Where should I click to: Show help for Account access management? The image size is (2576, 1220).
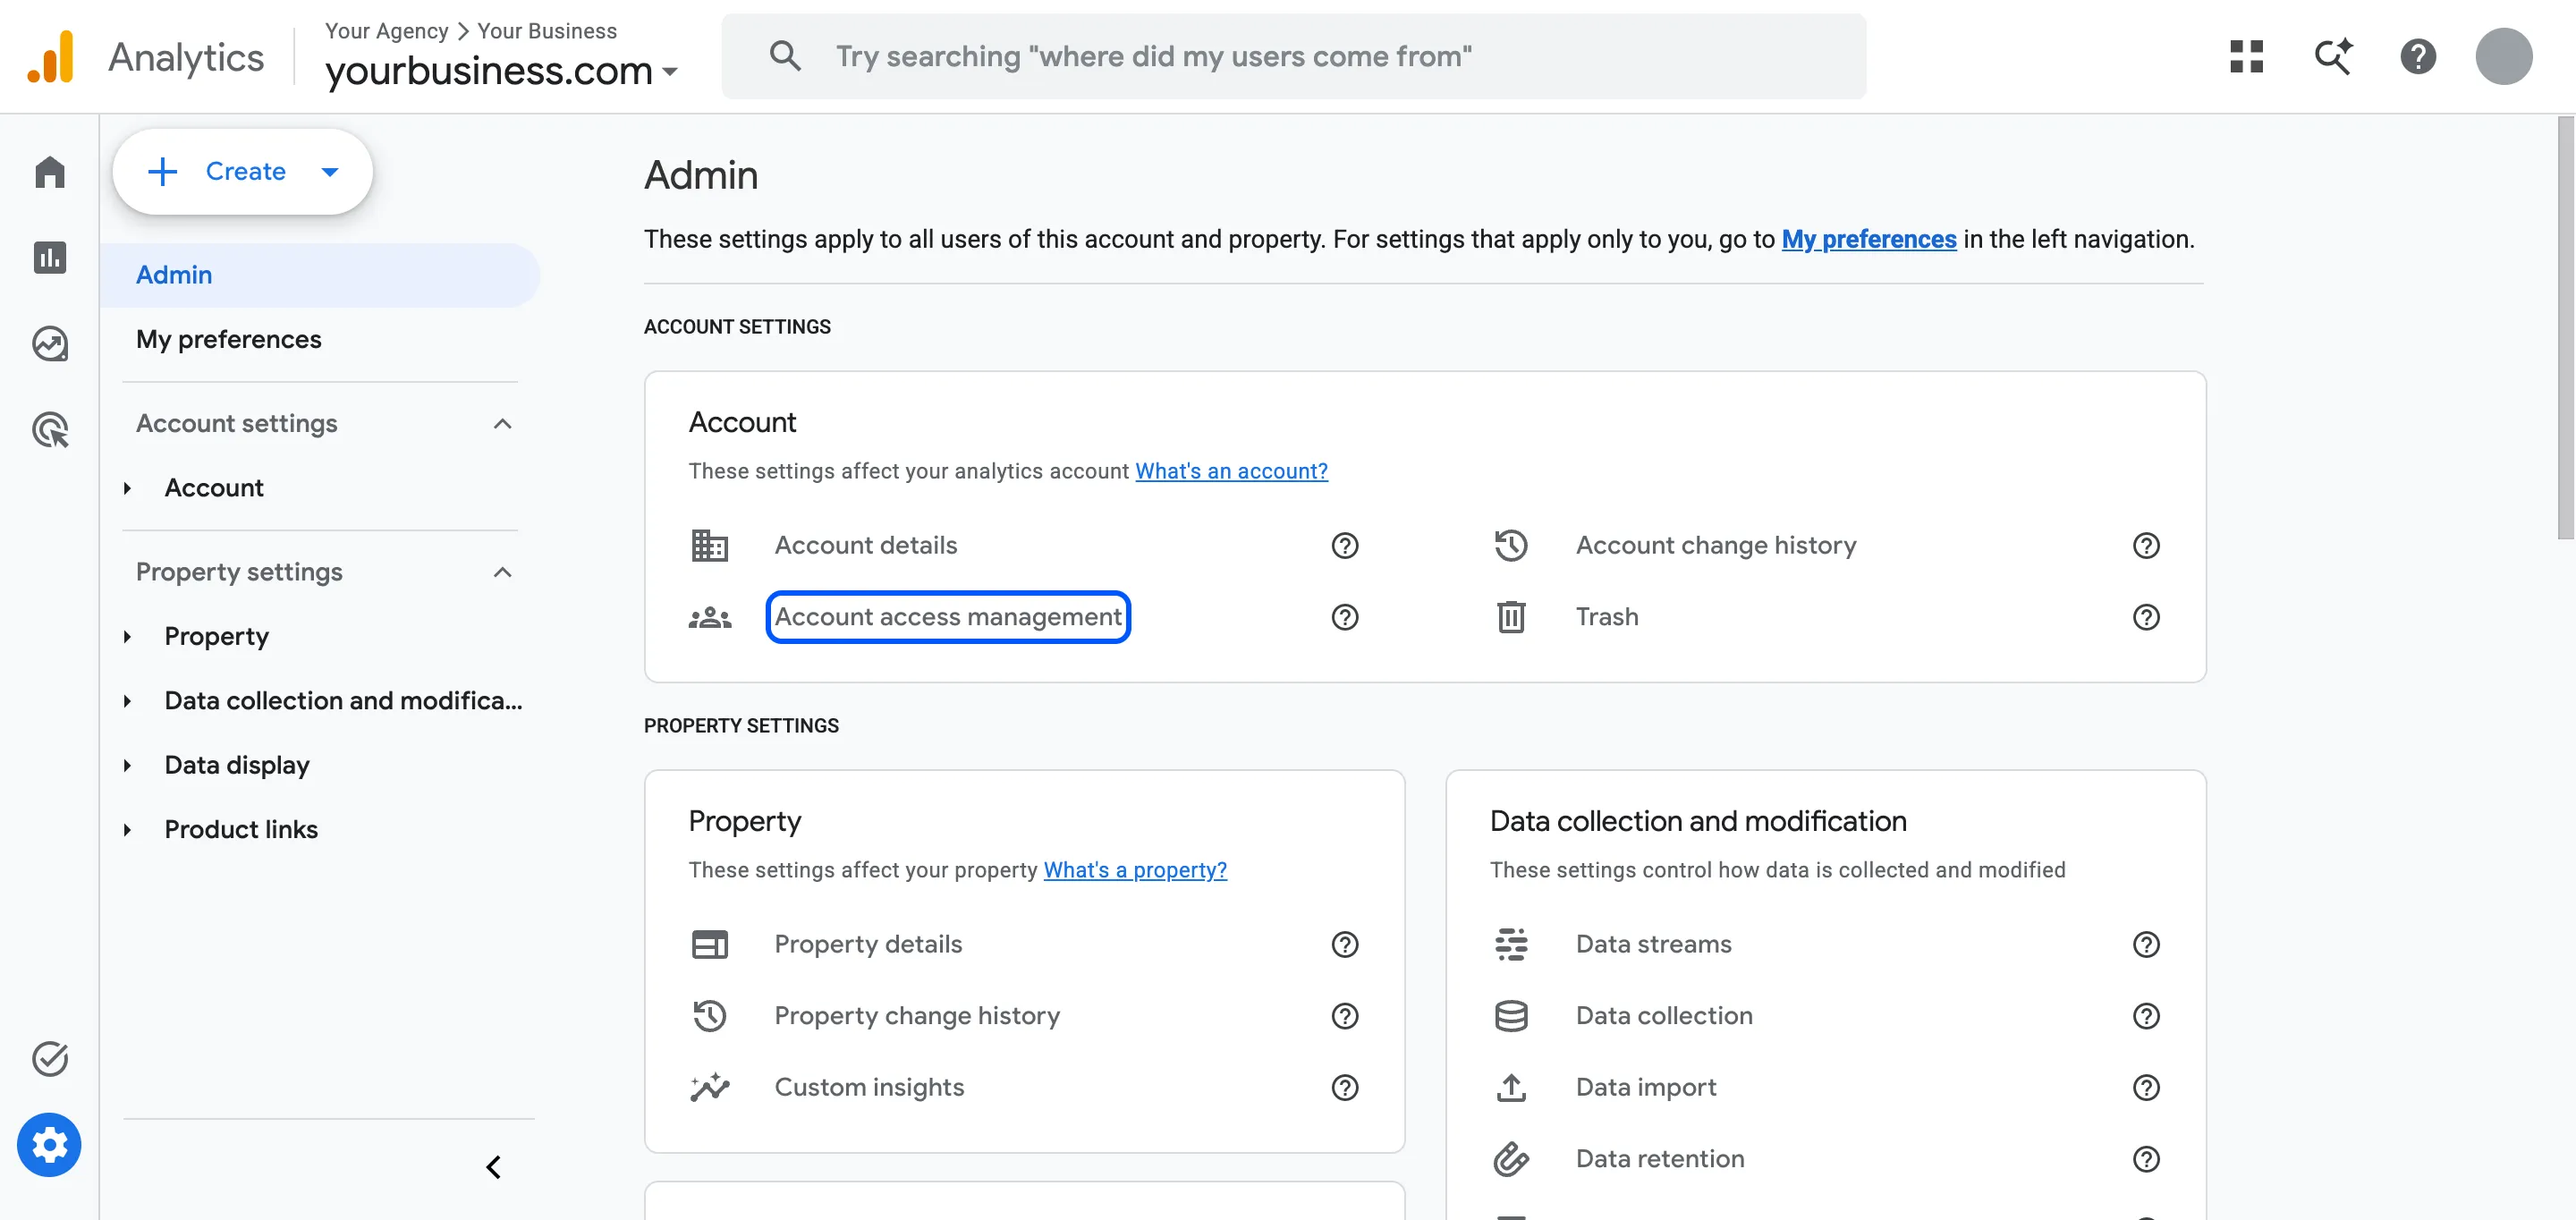click(1345, 617)
